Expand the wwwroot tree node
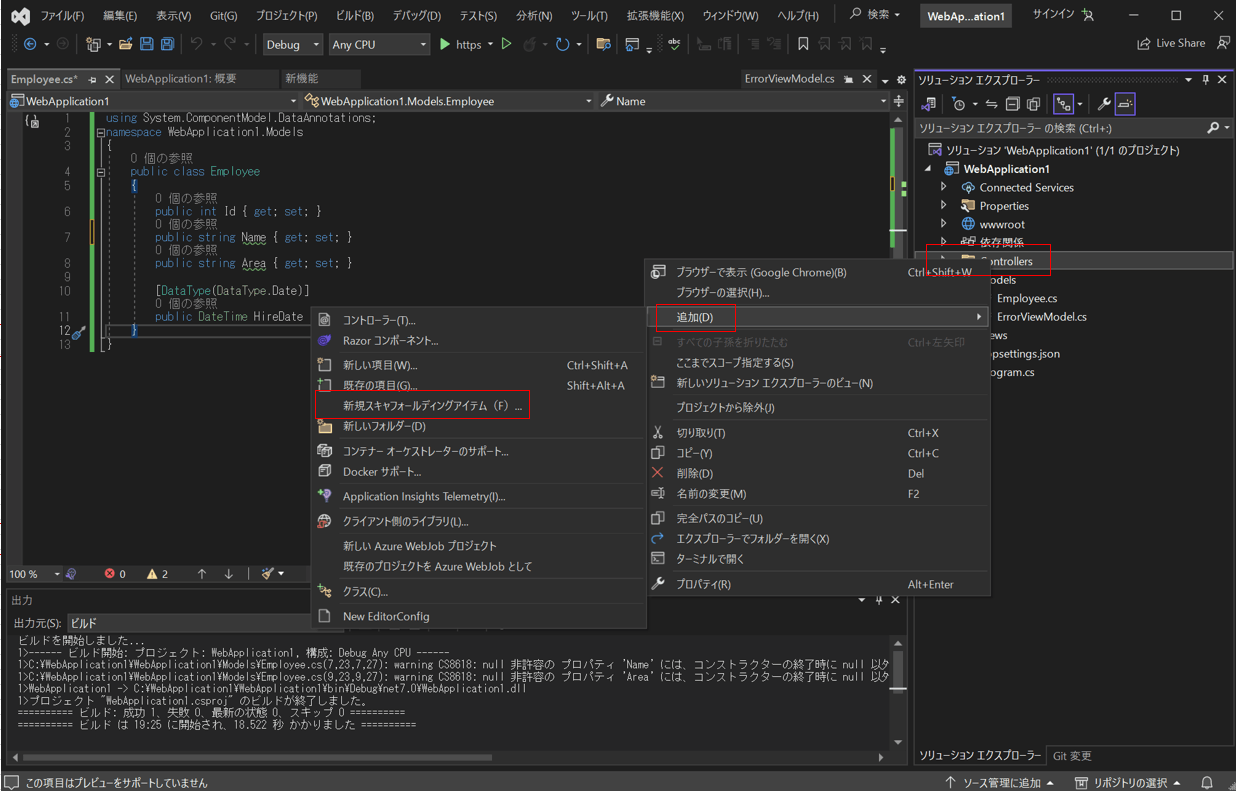Viewport: 1236px width, 791px height. tap(943, 224)
